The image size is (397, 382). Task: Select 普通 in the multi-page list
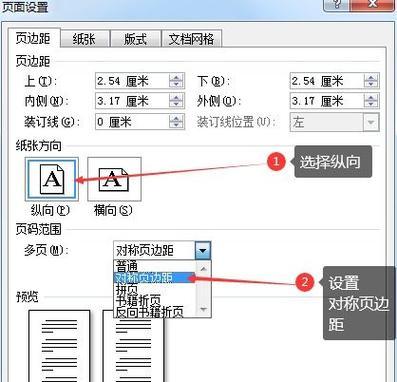(155, 266)
